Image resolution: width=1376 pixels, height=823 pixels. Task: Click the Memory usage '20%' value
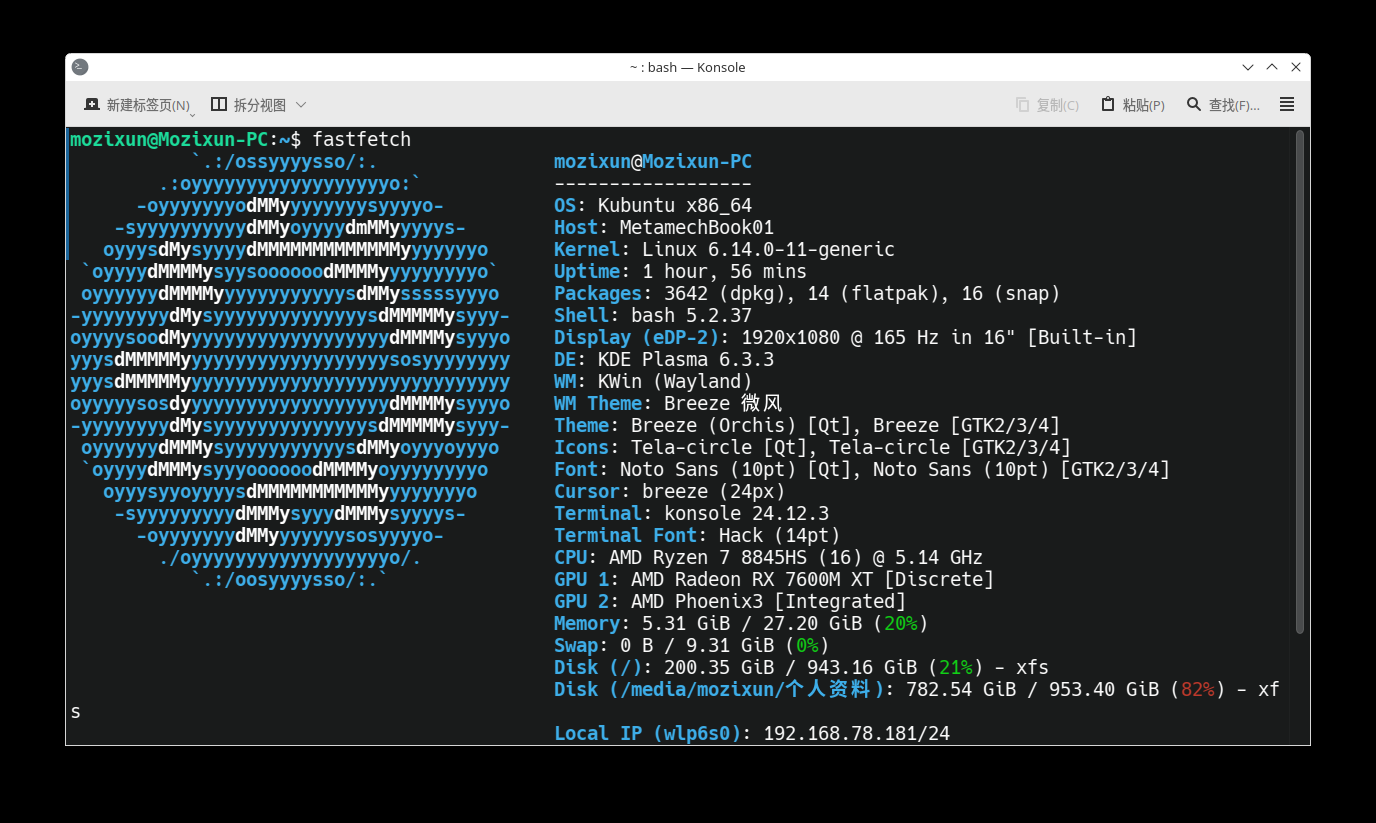[900, 623]
